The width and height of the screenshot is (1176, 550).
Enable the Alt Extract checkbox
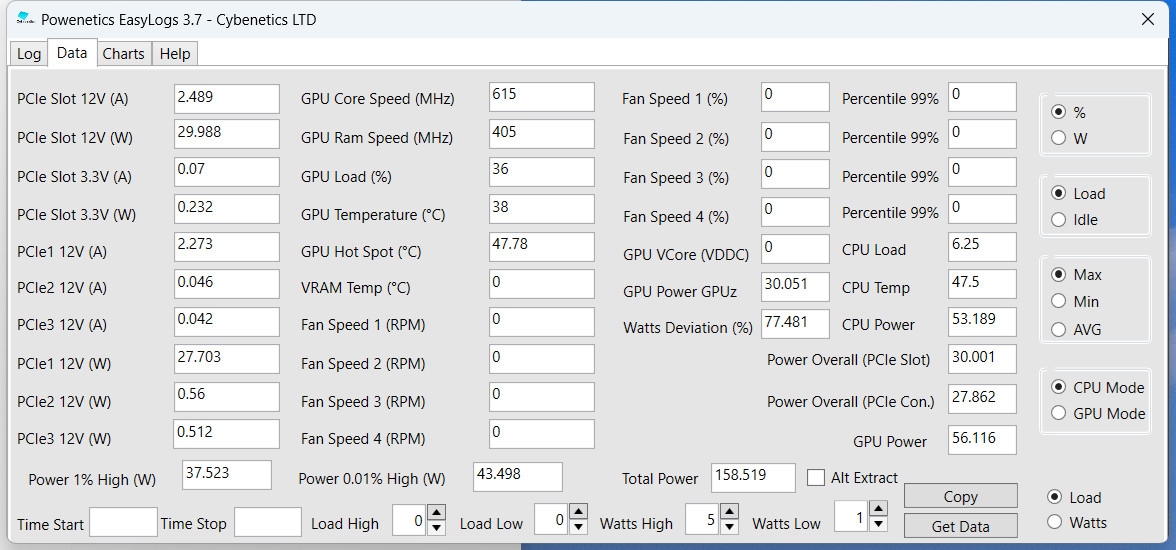pos(816,478)
